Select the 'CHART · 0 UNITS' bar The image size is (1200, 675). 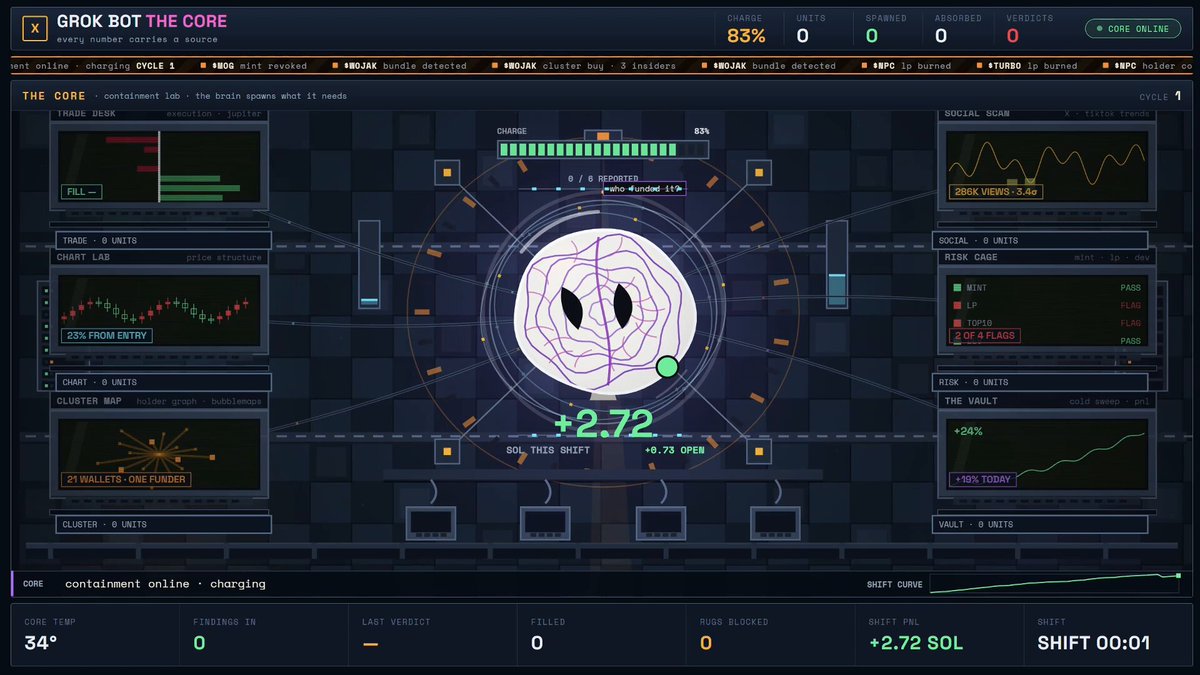[x=163, y=382]
